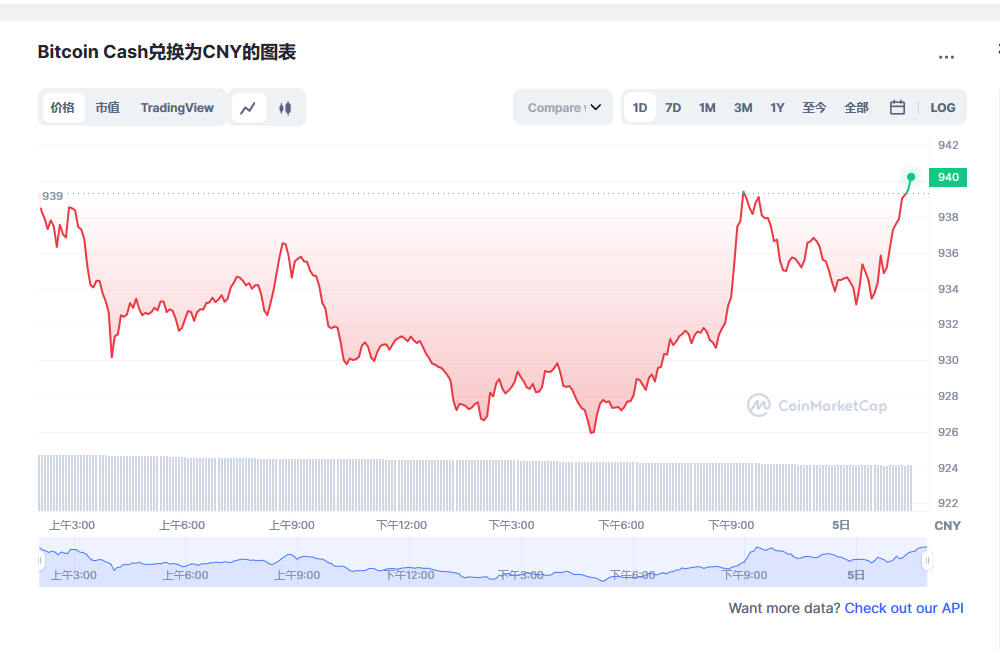
Task: Open the three-dot more options menu
Action: point(946,57)
